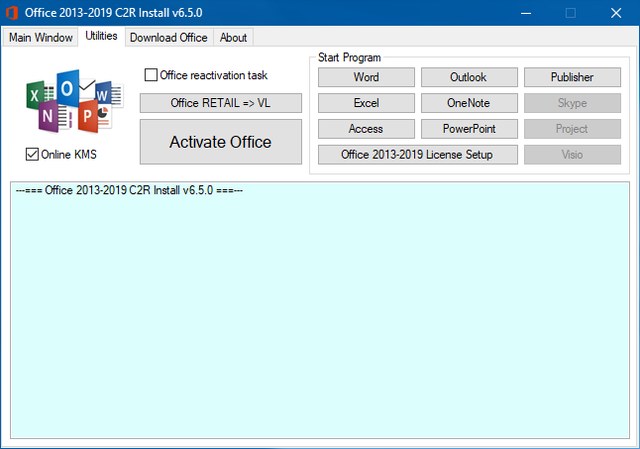Click Office RETAIL => VL button
This screenshot has height=449, width=640.
point(220,103)
